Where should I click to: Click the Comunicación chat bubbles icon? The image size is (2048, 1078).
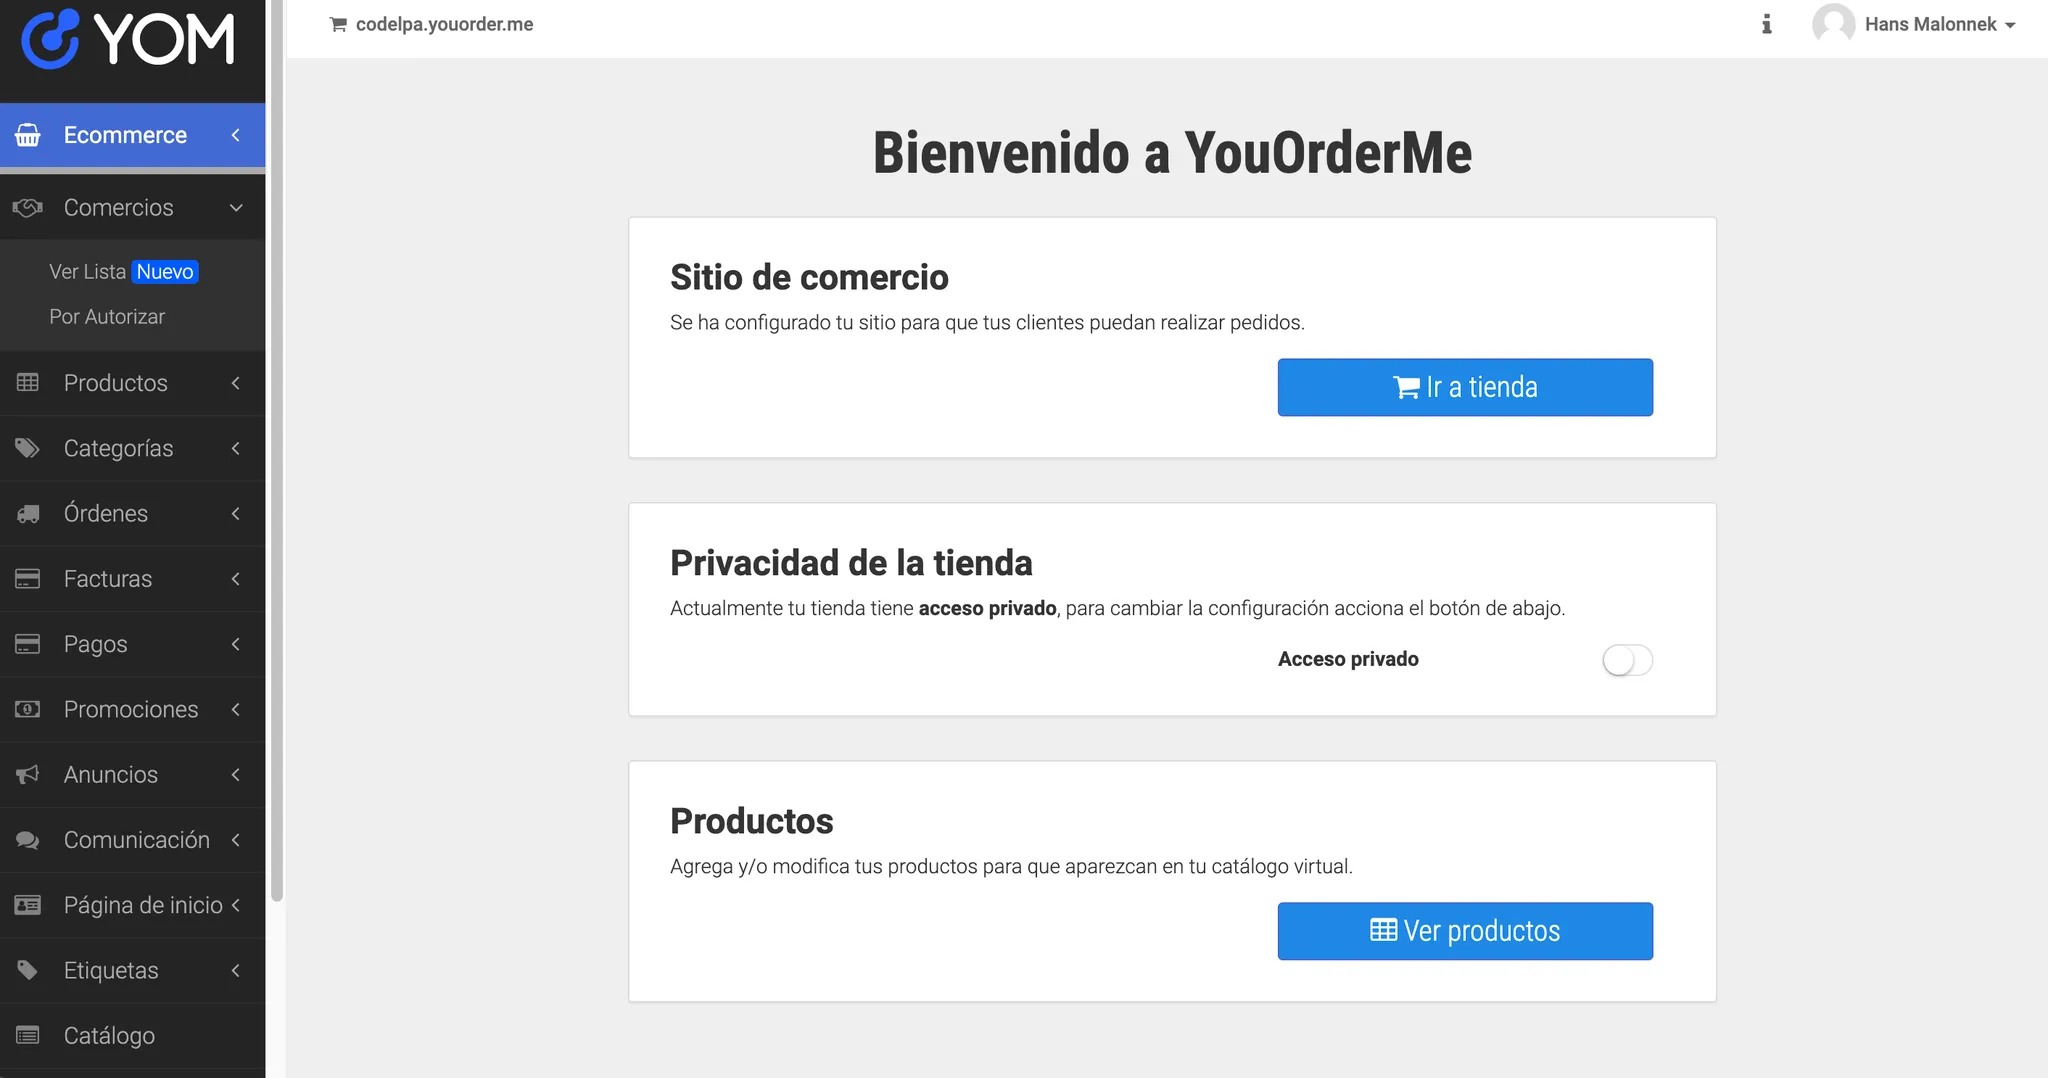(x=28, y=840)
